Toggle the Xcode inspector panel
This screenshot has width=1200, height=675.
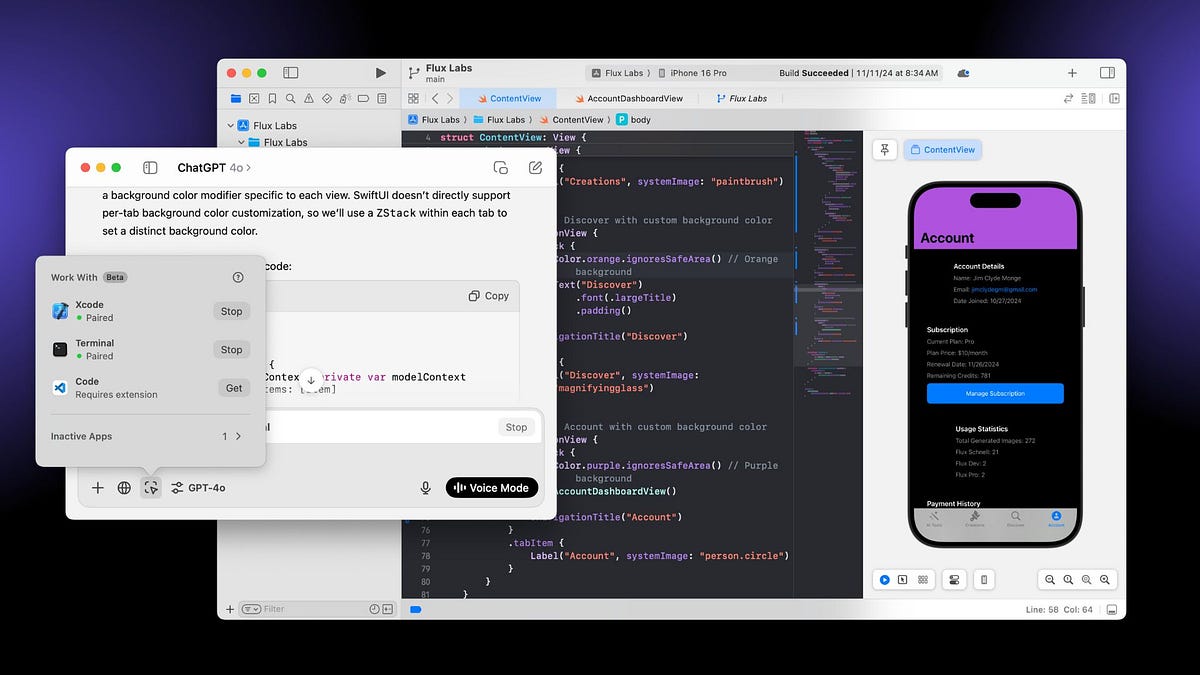1108,72
